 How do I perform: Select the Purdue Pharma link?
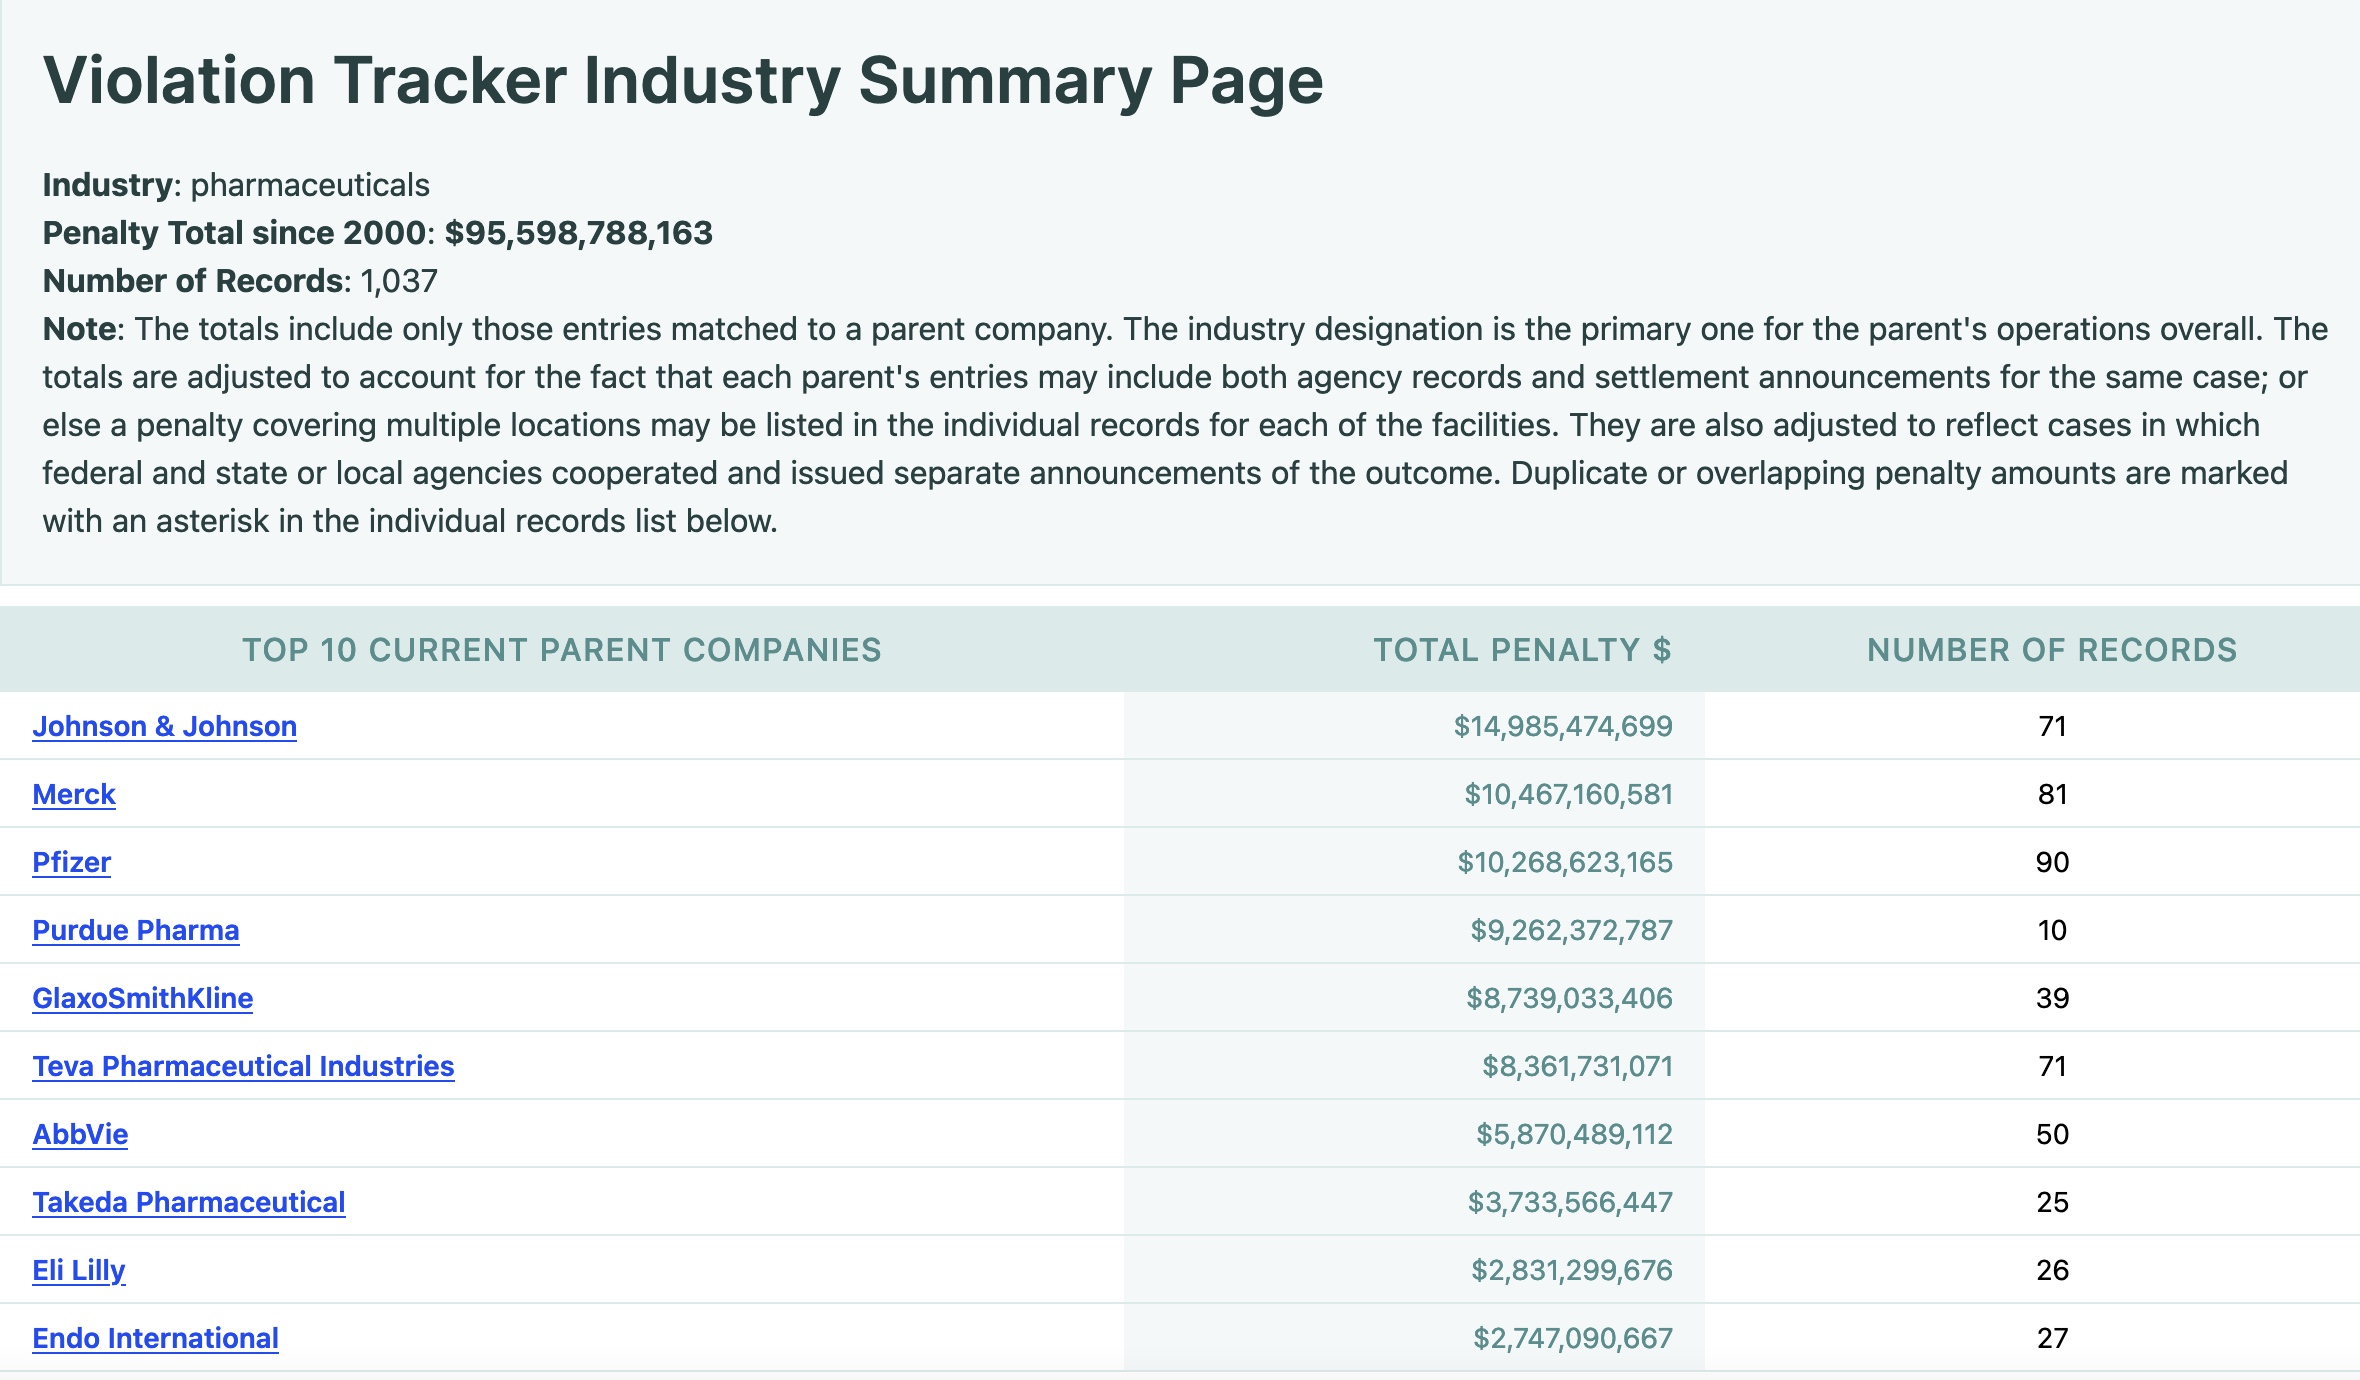tap(135, 930)
